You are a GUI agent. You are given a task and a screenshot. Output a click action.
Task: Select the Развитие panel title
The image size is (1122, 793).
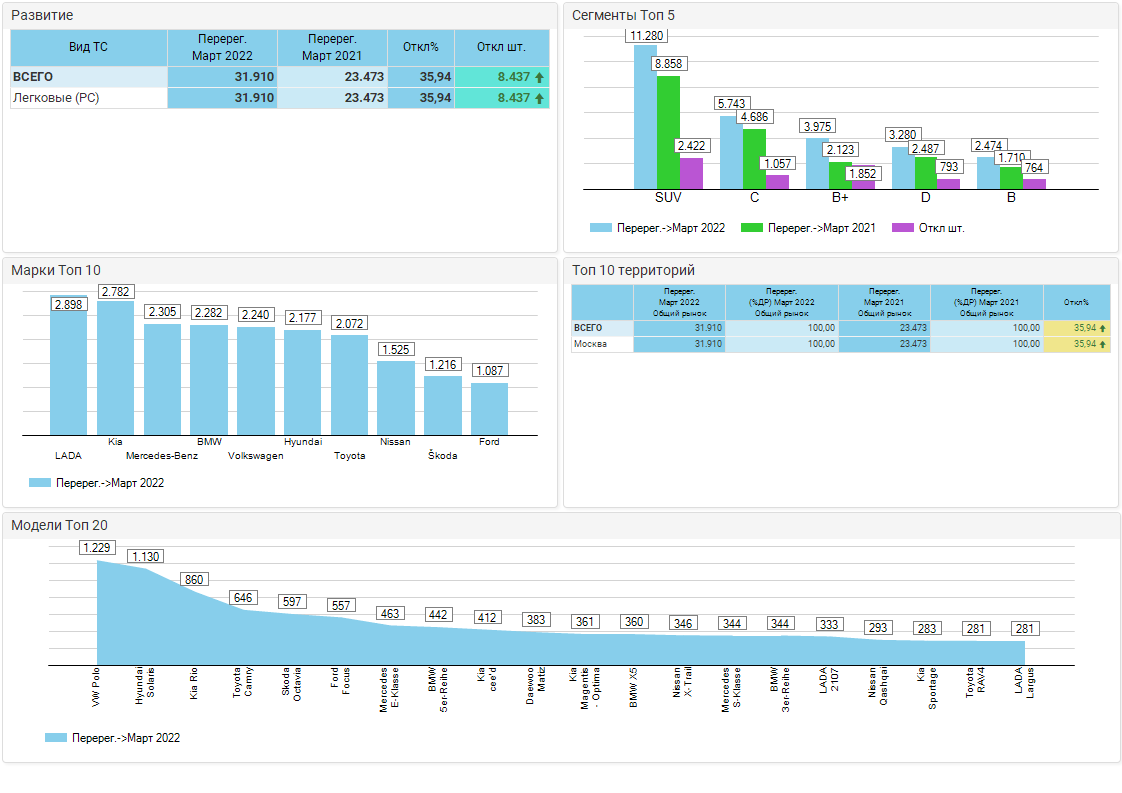click(42, 16)
